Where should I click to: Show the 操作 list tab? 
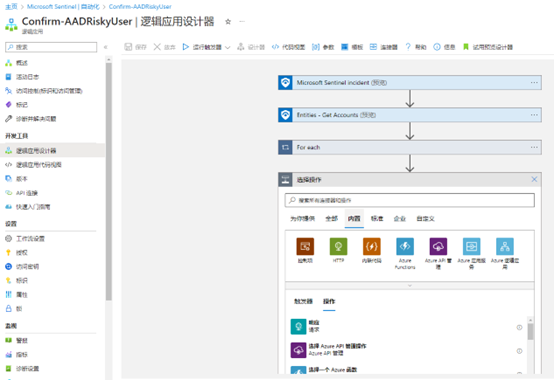(x=329, y=301)
